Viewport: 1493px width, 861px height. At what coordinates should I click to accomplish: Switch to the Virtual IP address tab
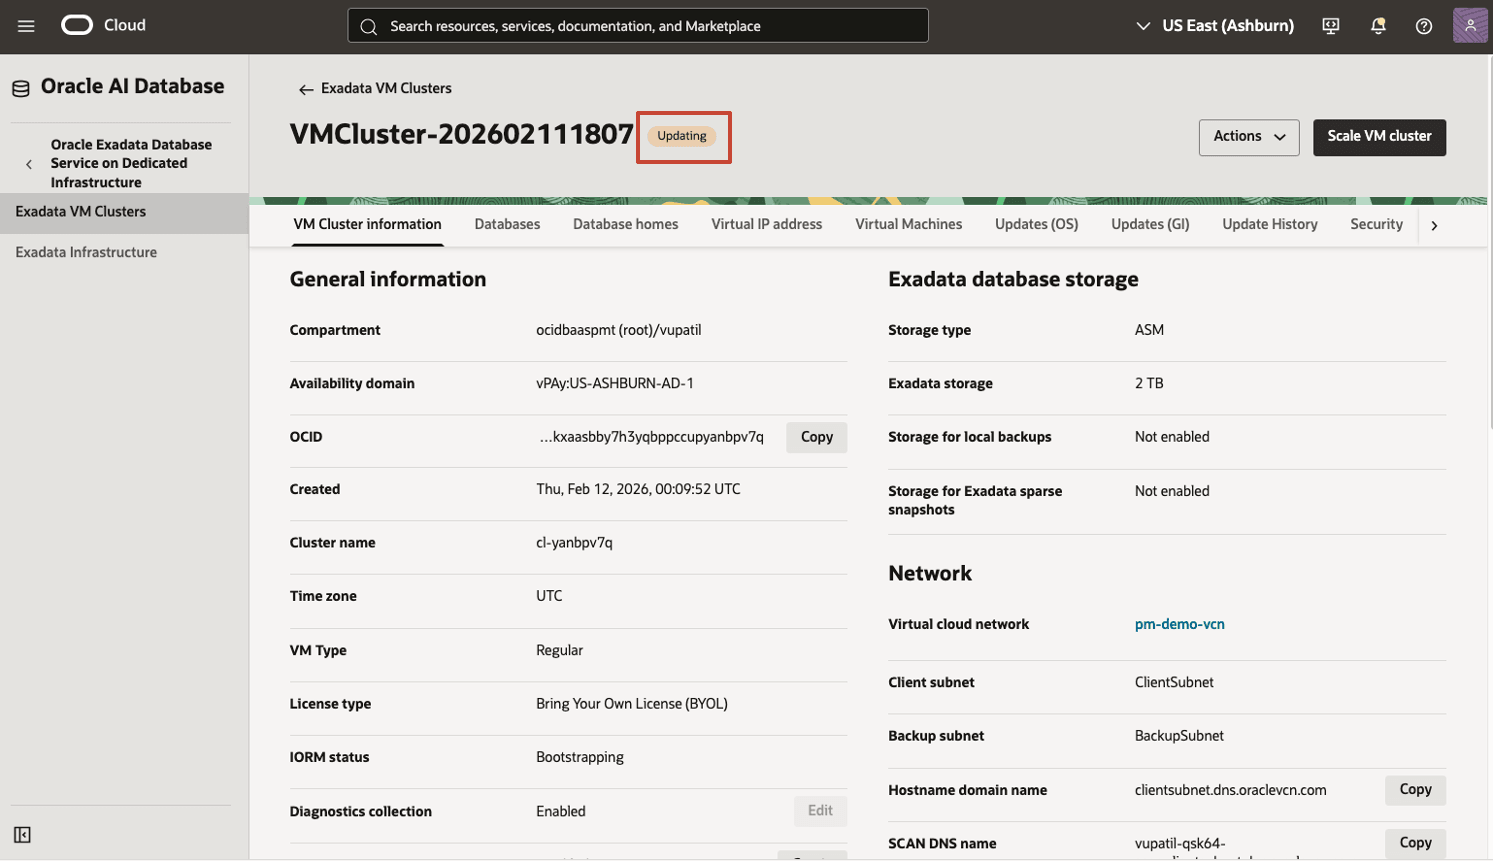[766, 224]
